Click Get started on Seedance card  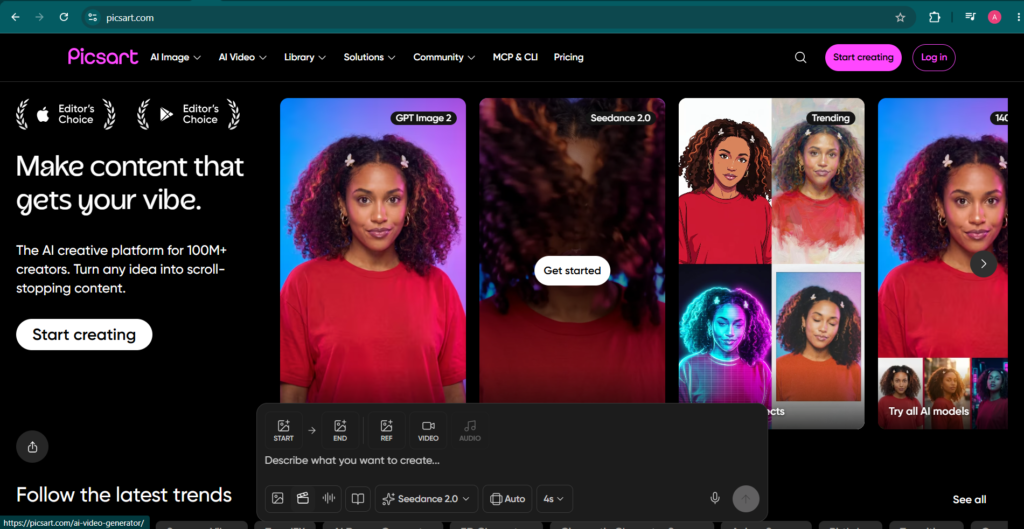click(x=572, y=270)
